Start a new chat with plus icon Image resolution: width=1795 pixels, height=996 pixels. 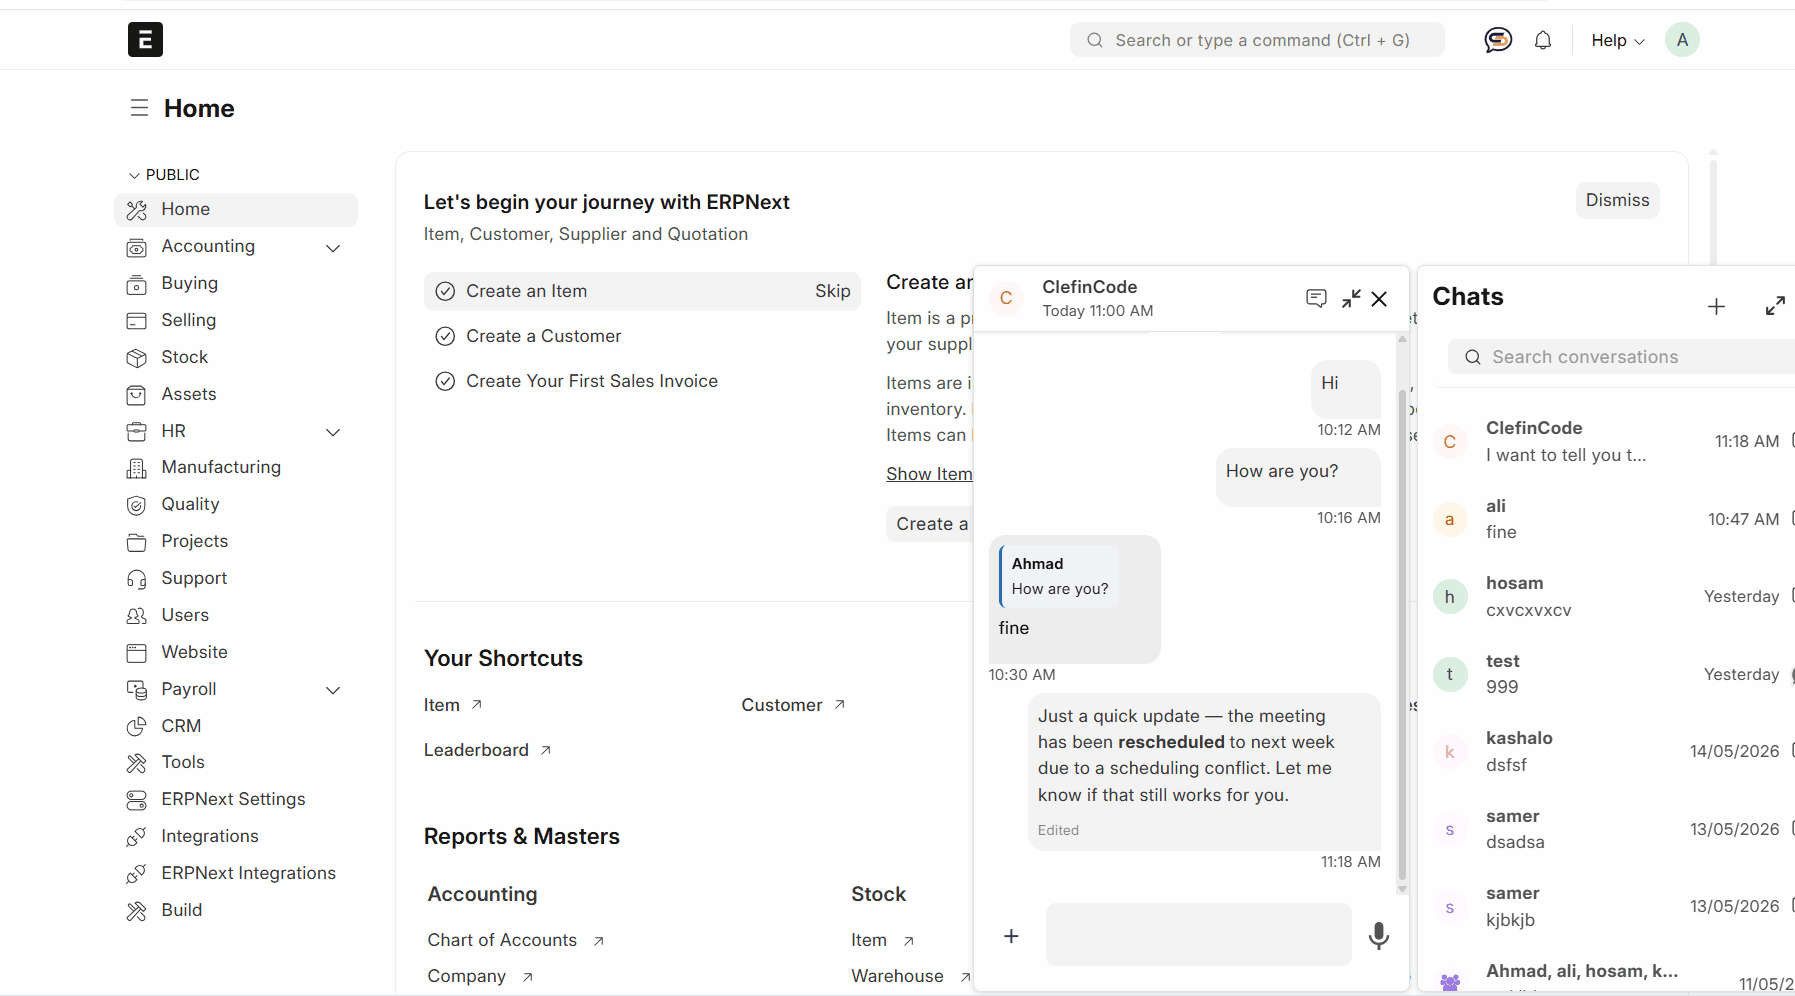click(1716, 306)
